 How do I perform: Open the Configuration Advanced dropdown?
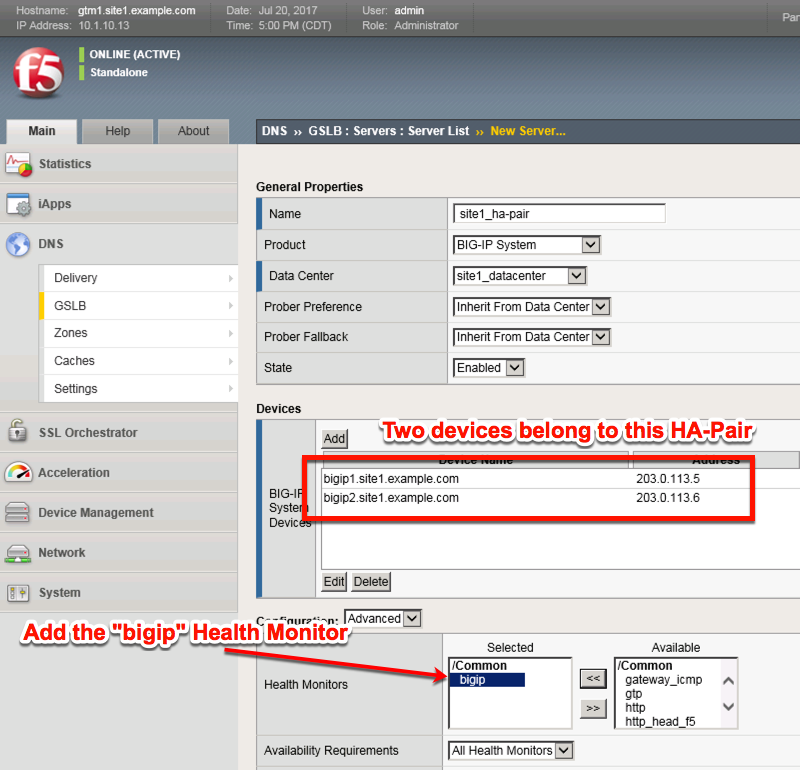pyautogui.click(x=383, y=618)
